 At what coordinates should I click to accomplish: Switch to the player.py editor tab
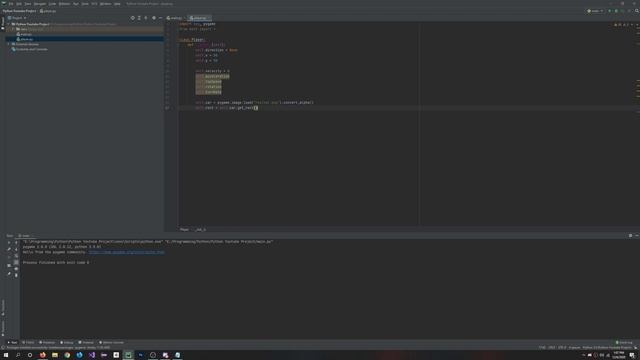[200, 18]
